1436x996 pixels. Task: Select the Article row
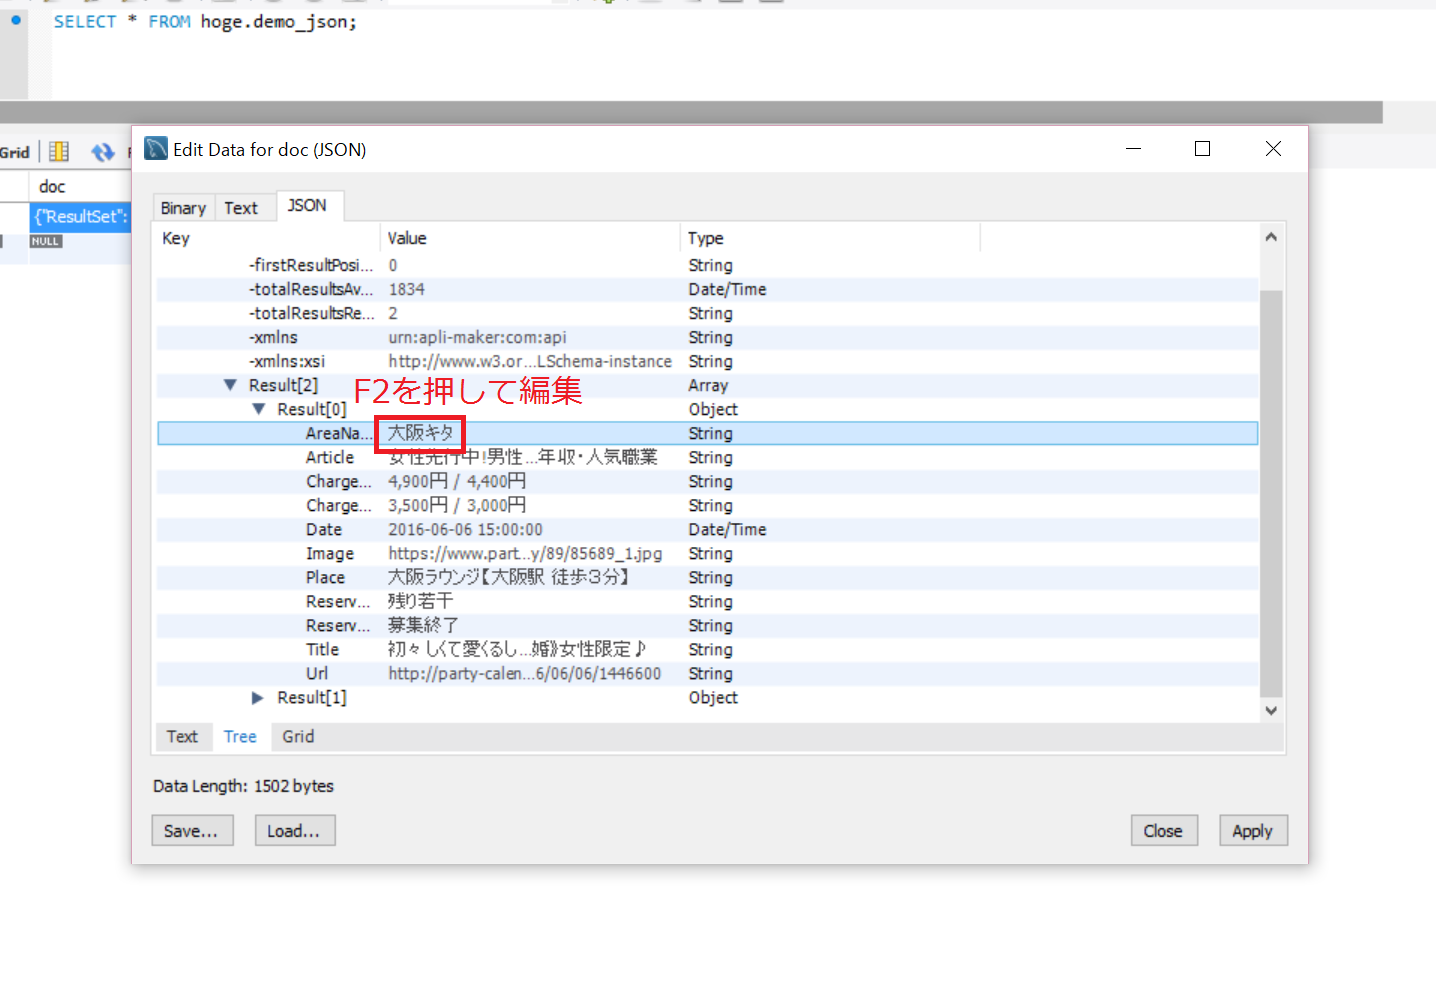tap(707, 457)
